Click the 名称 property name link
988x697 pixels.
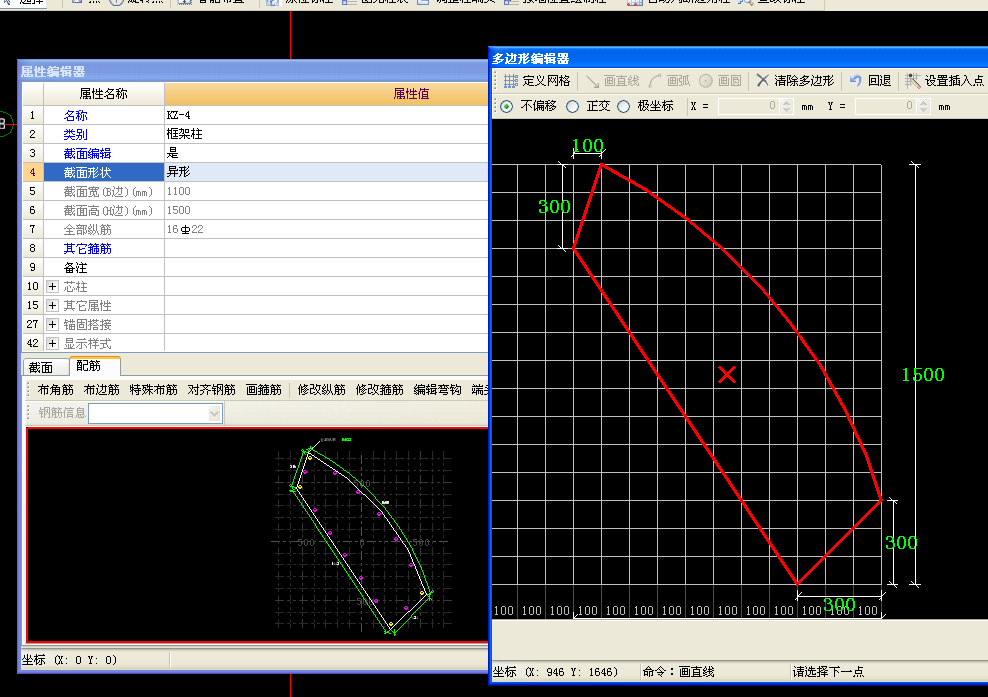click(75, 116)
